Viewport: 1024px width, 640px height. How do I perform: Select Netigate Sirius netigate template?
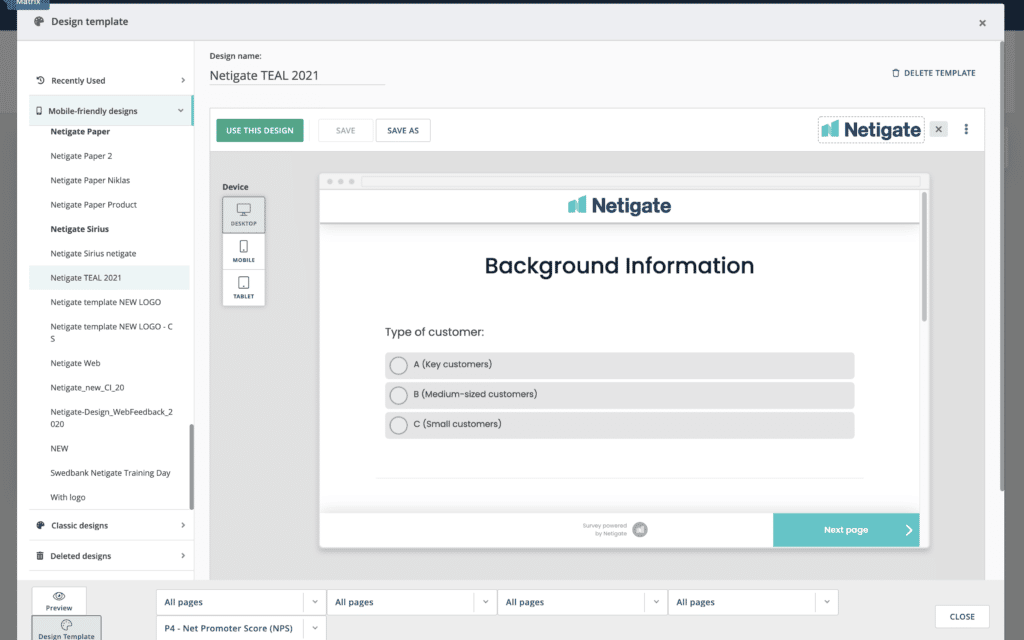93,253
